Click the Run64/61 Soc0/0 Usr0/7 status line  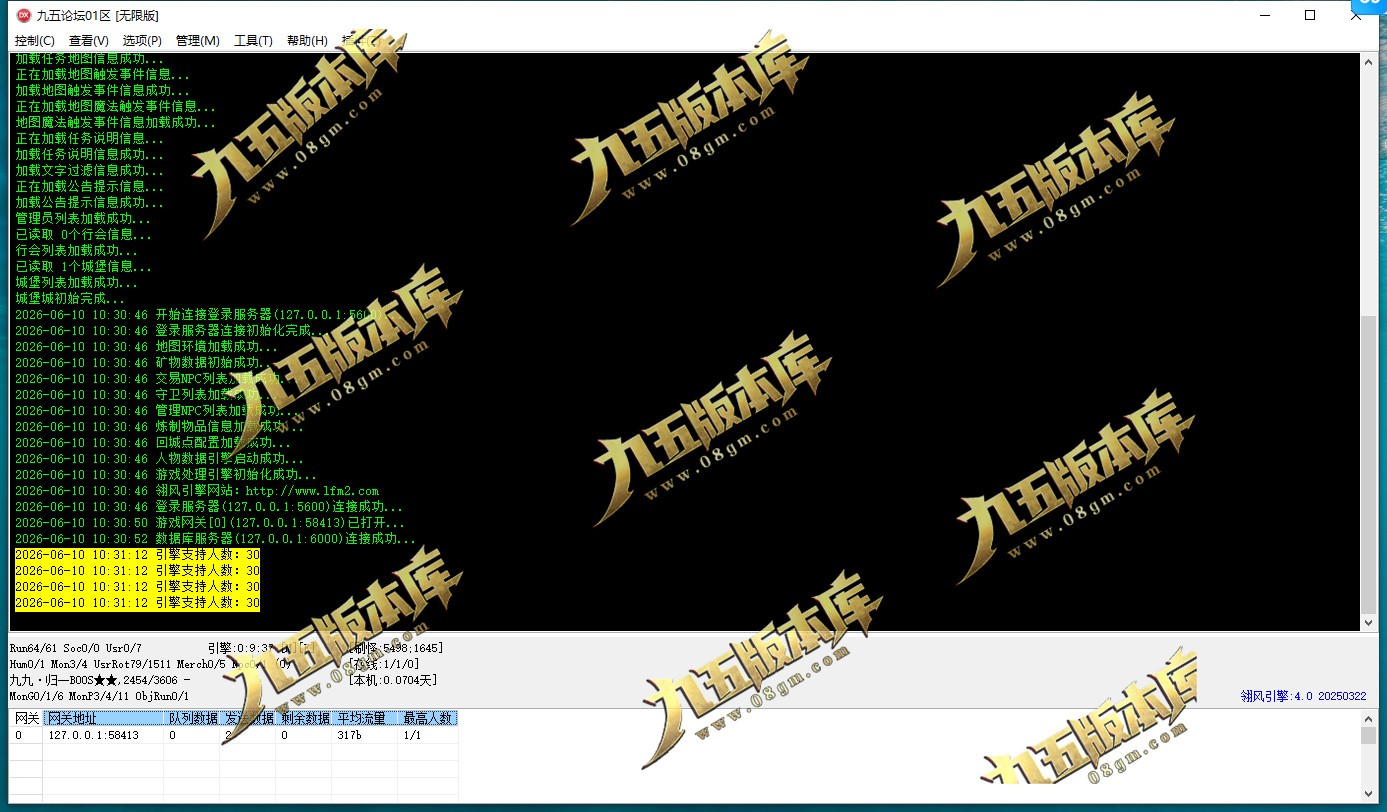[75, 648]
